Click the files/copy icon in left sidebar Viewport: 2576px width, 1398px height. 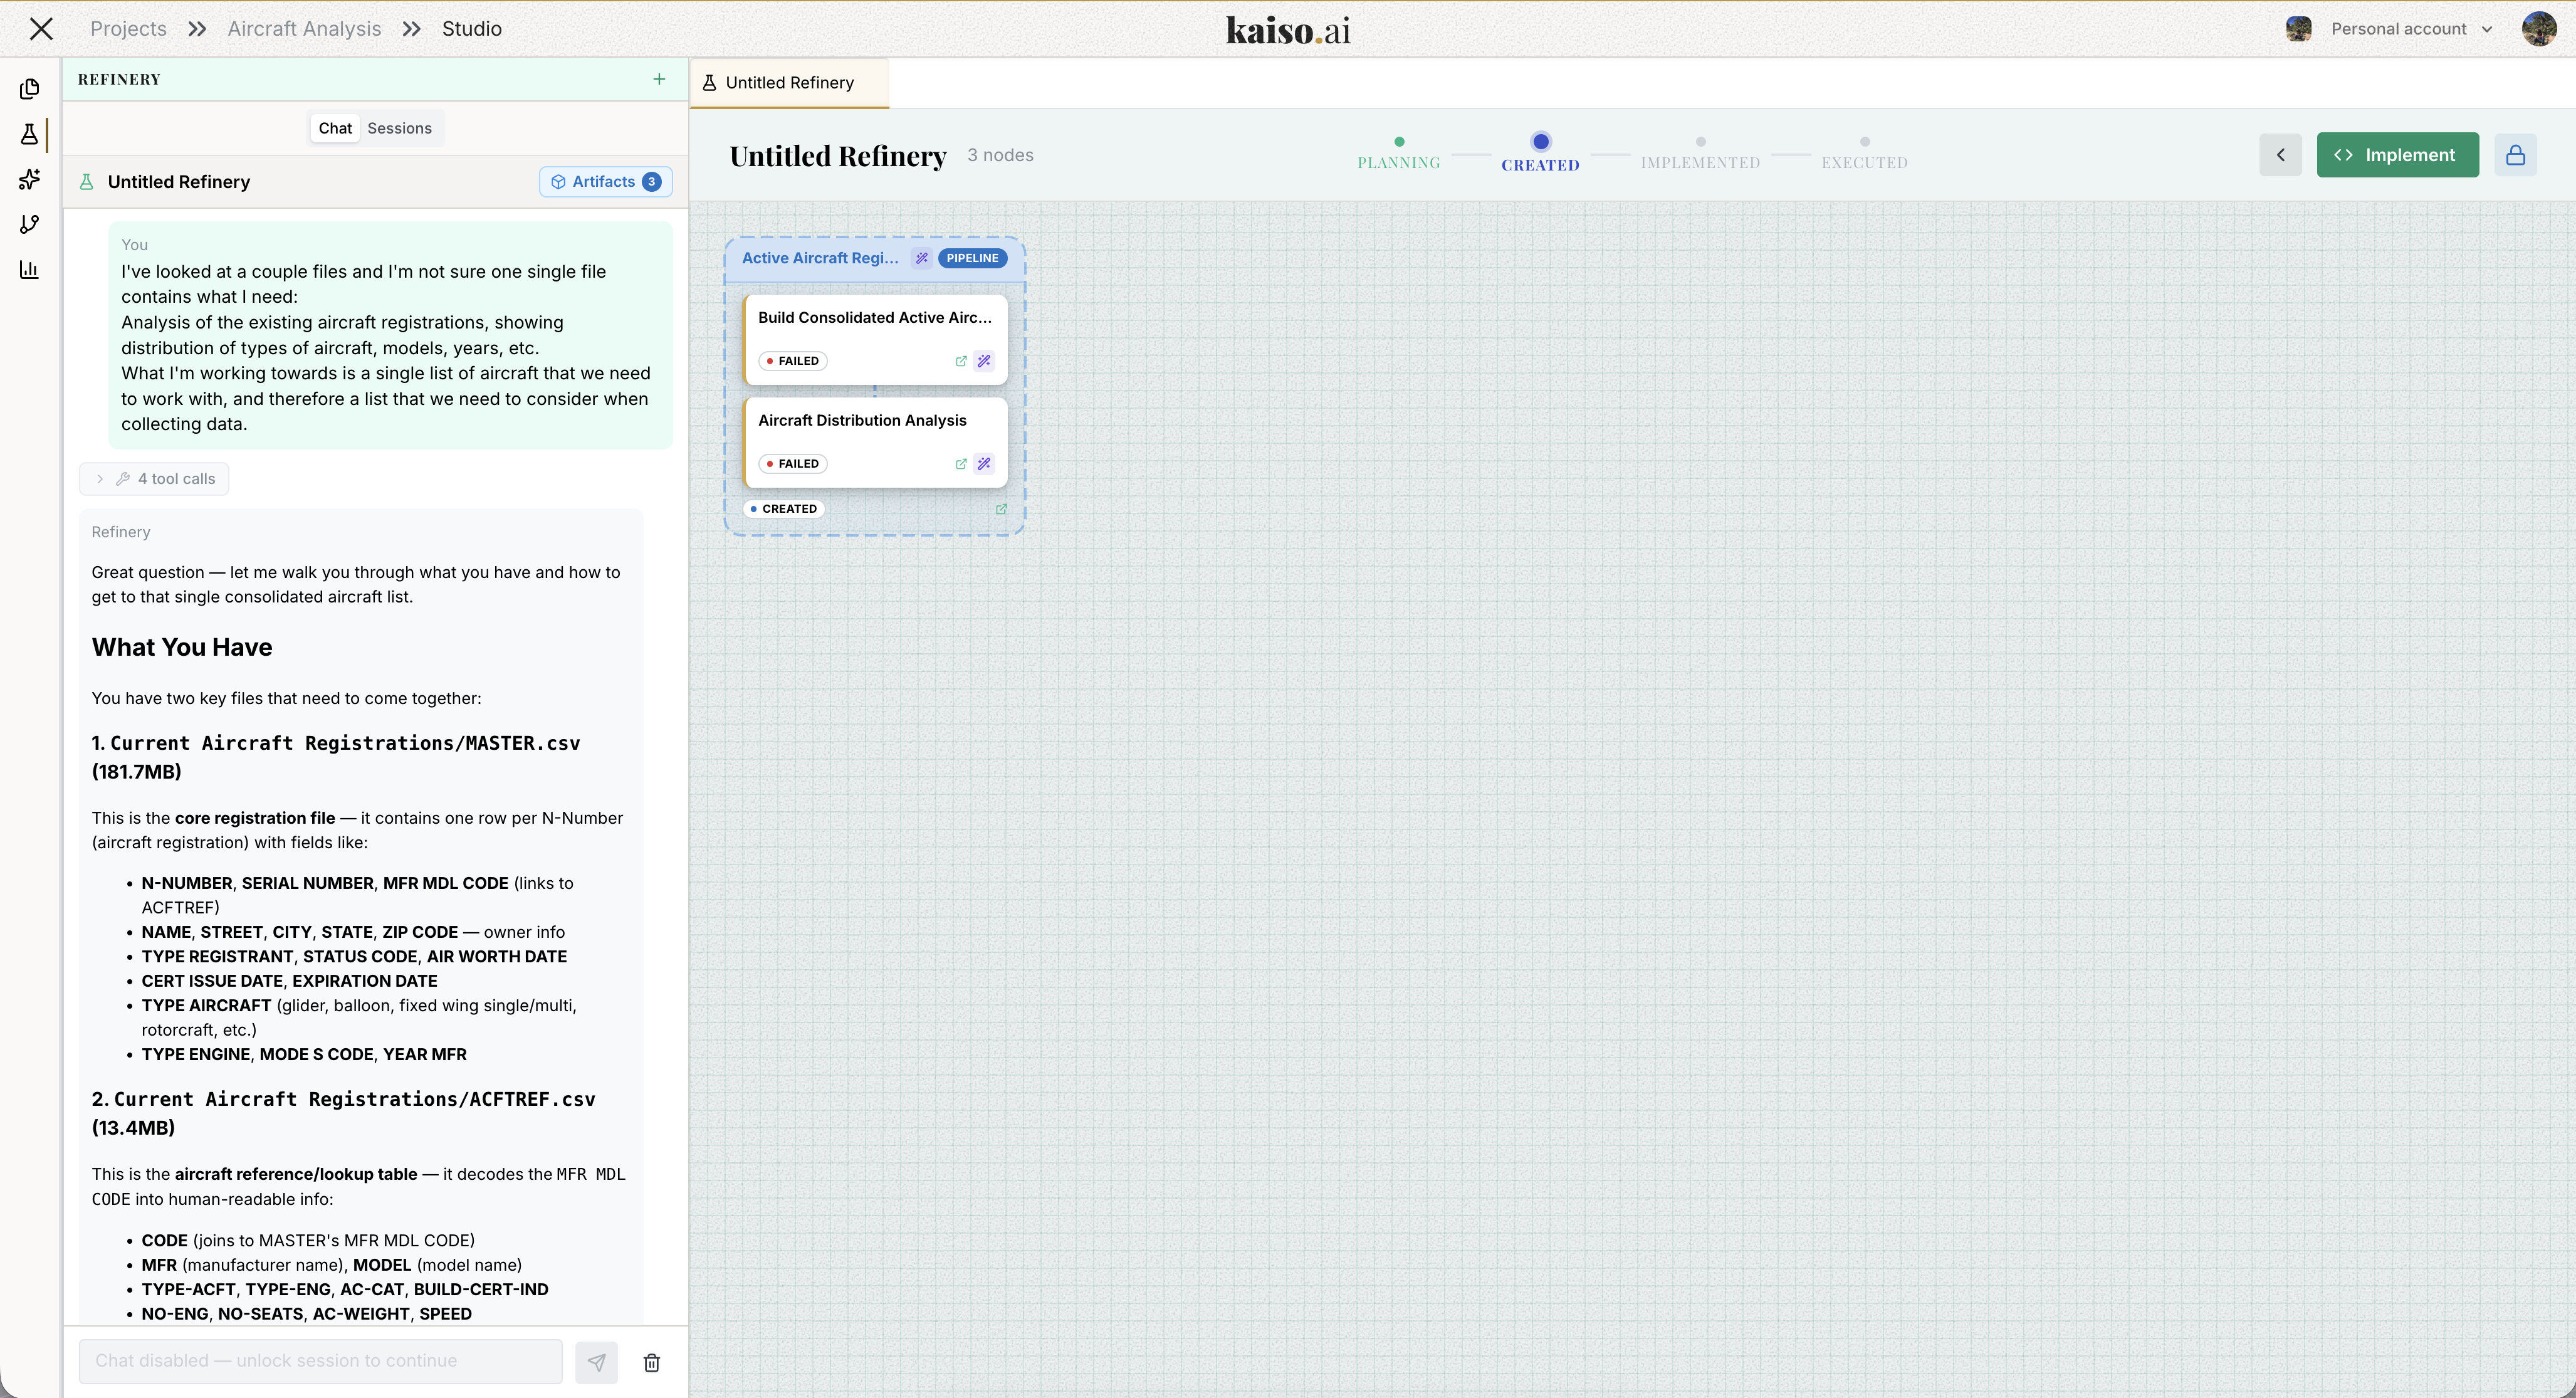(29, 89)
